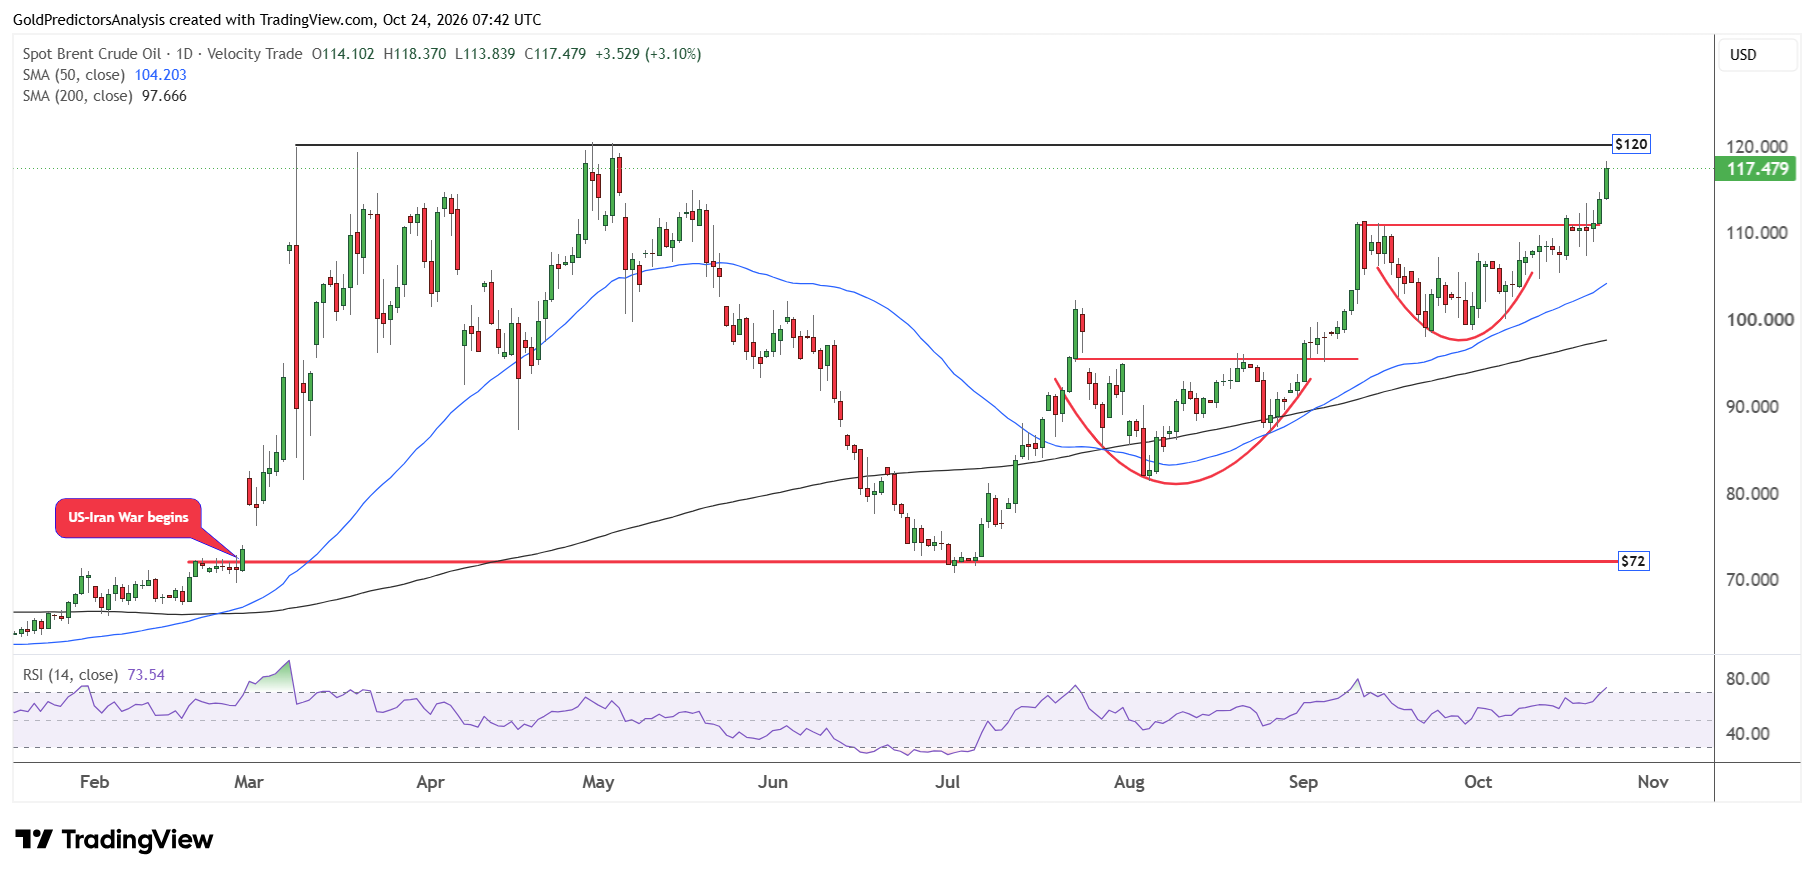The image size is (1814, 877).
Task: Click the Sep label on time axis
Action: [1303, 782]
